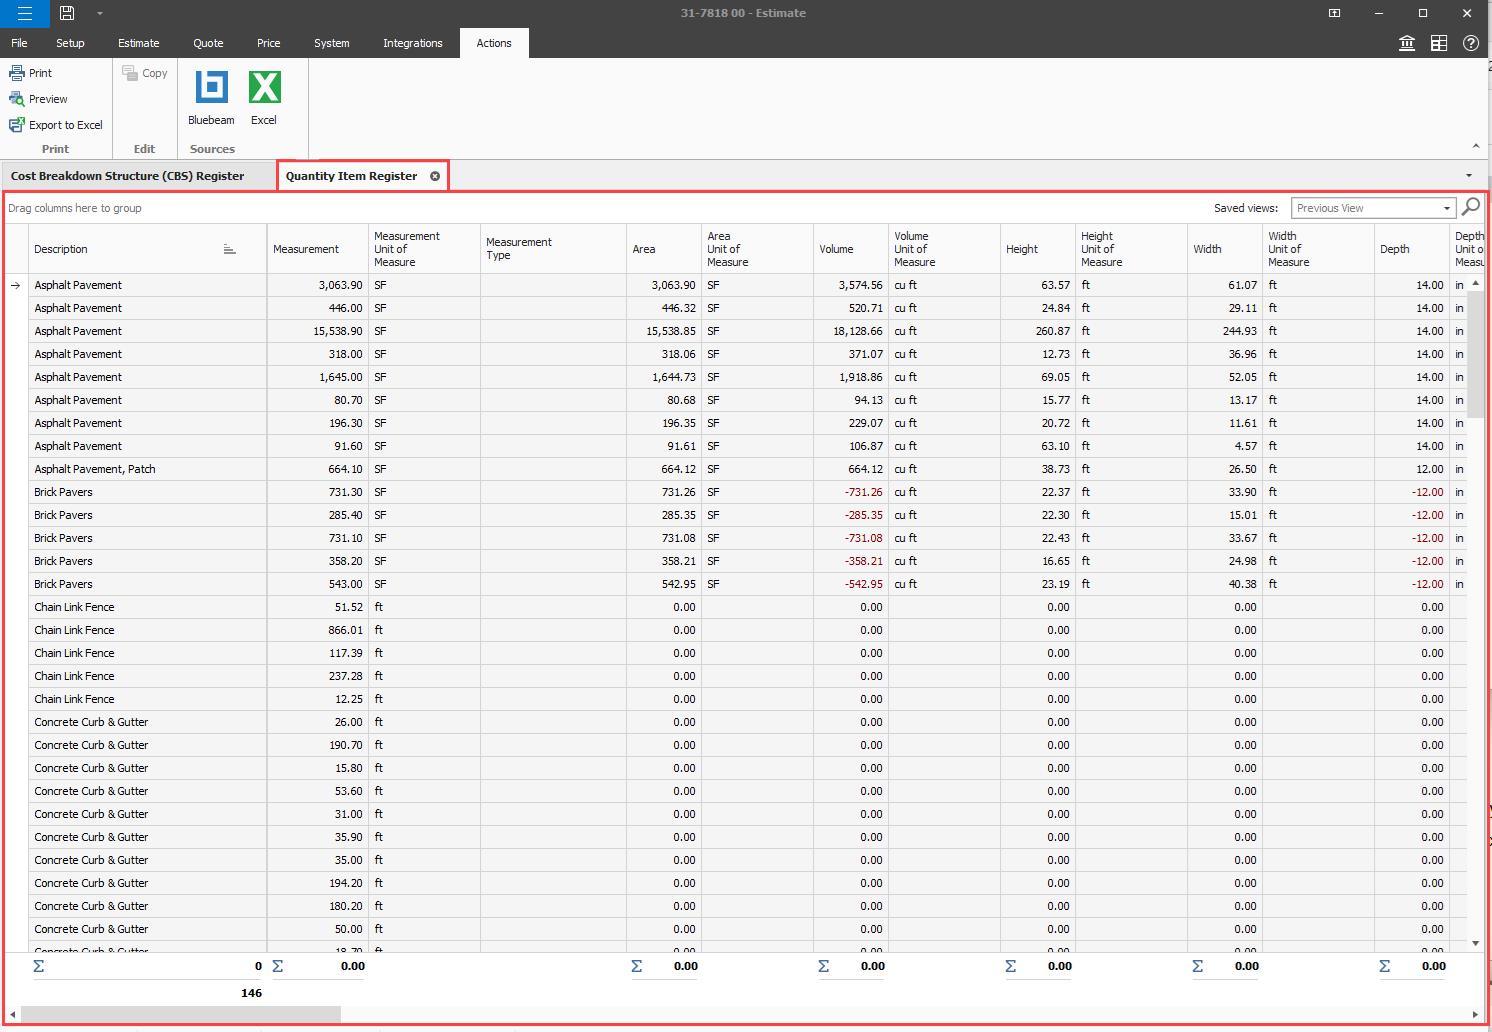The height and width of the screenshot is (1032, 1492).
Task: Close the Quantity Item Register tab
Action: pos(435,176)
